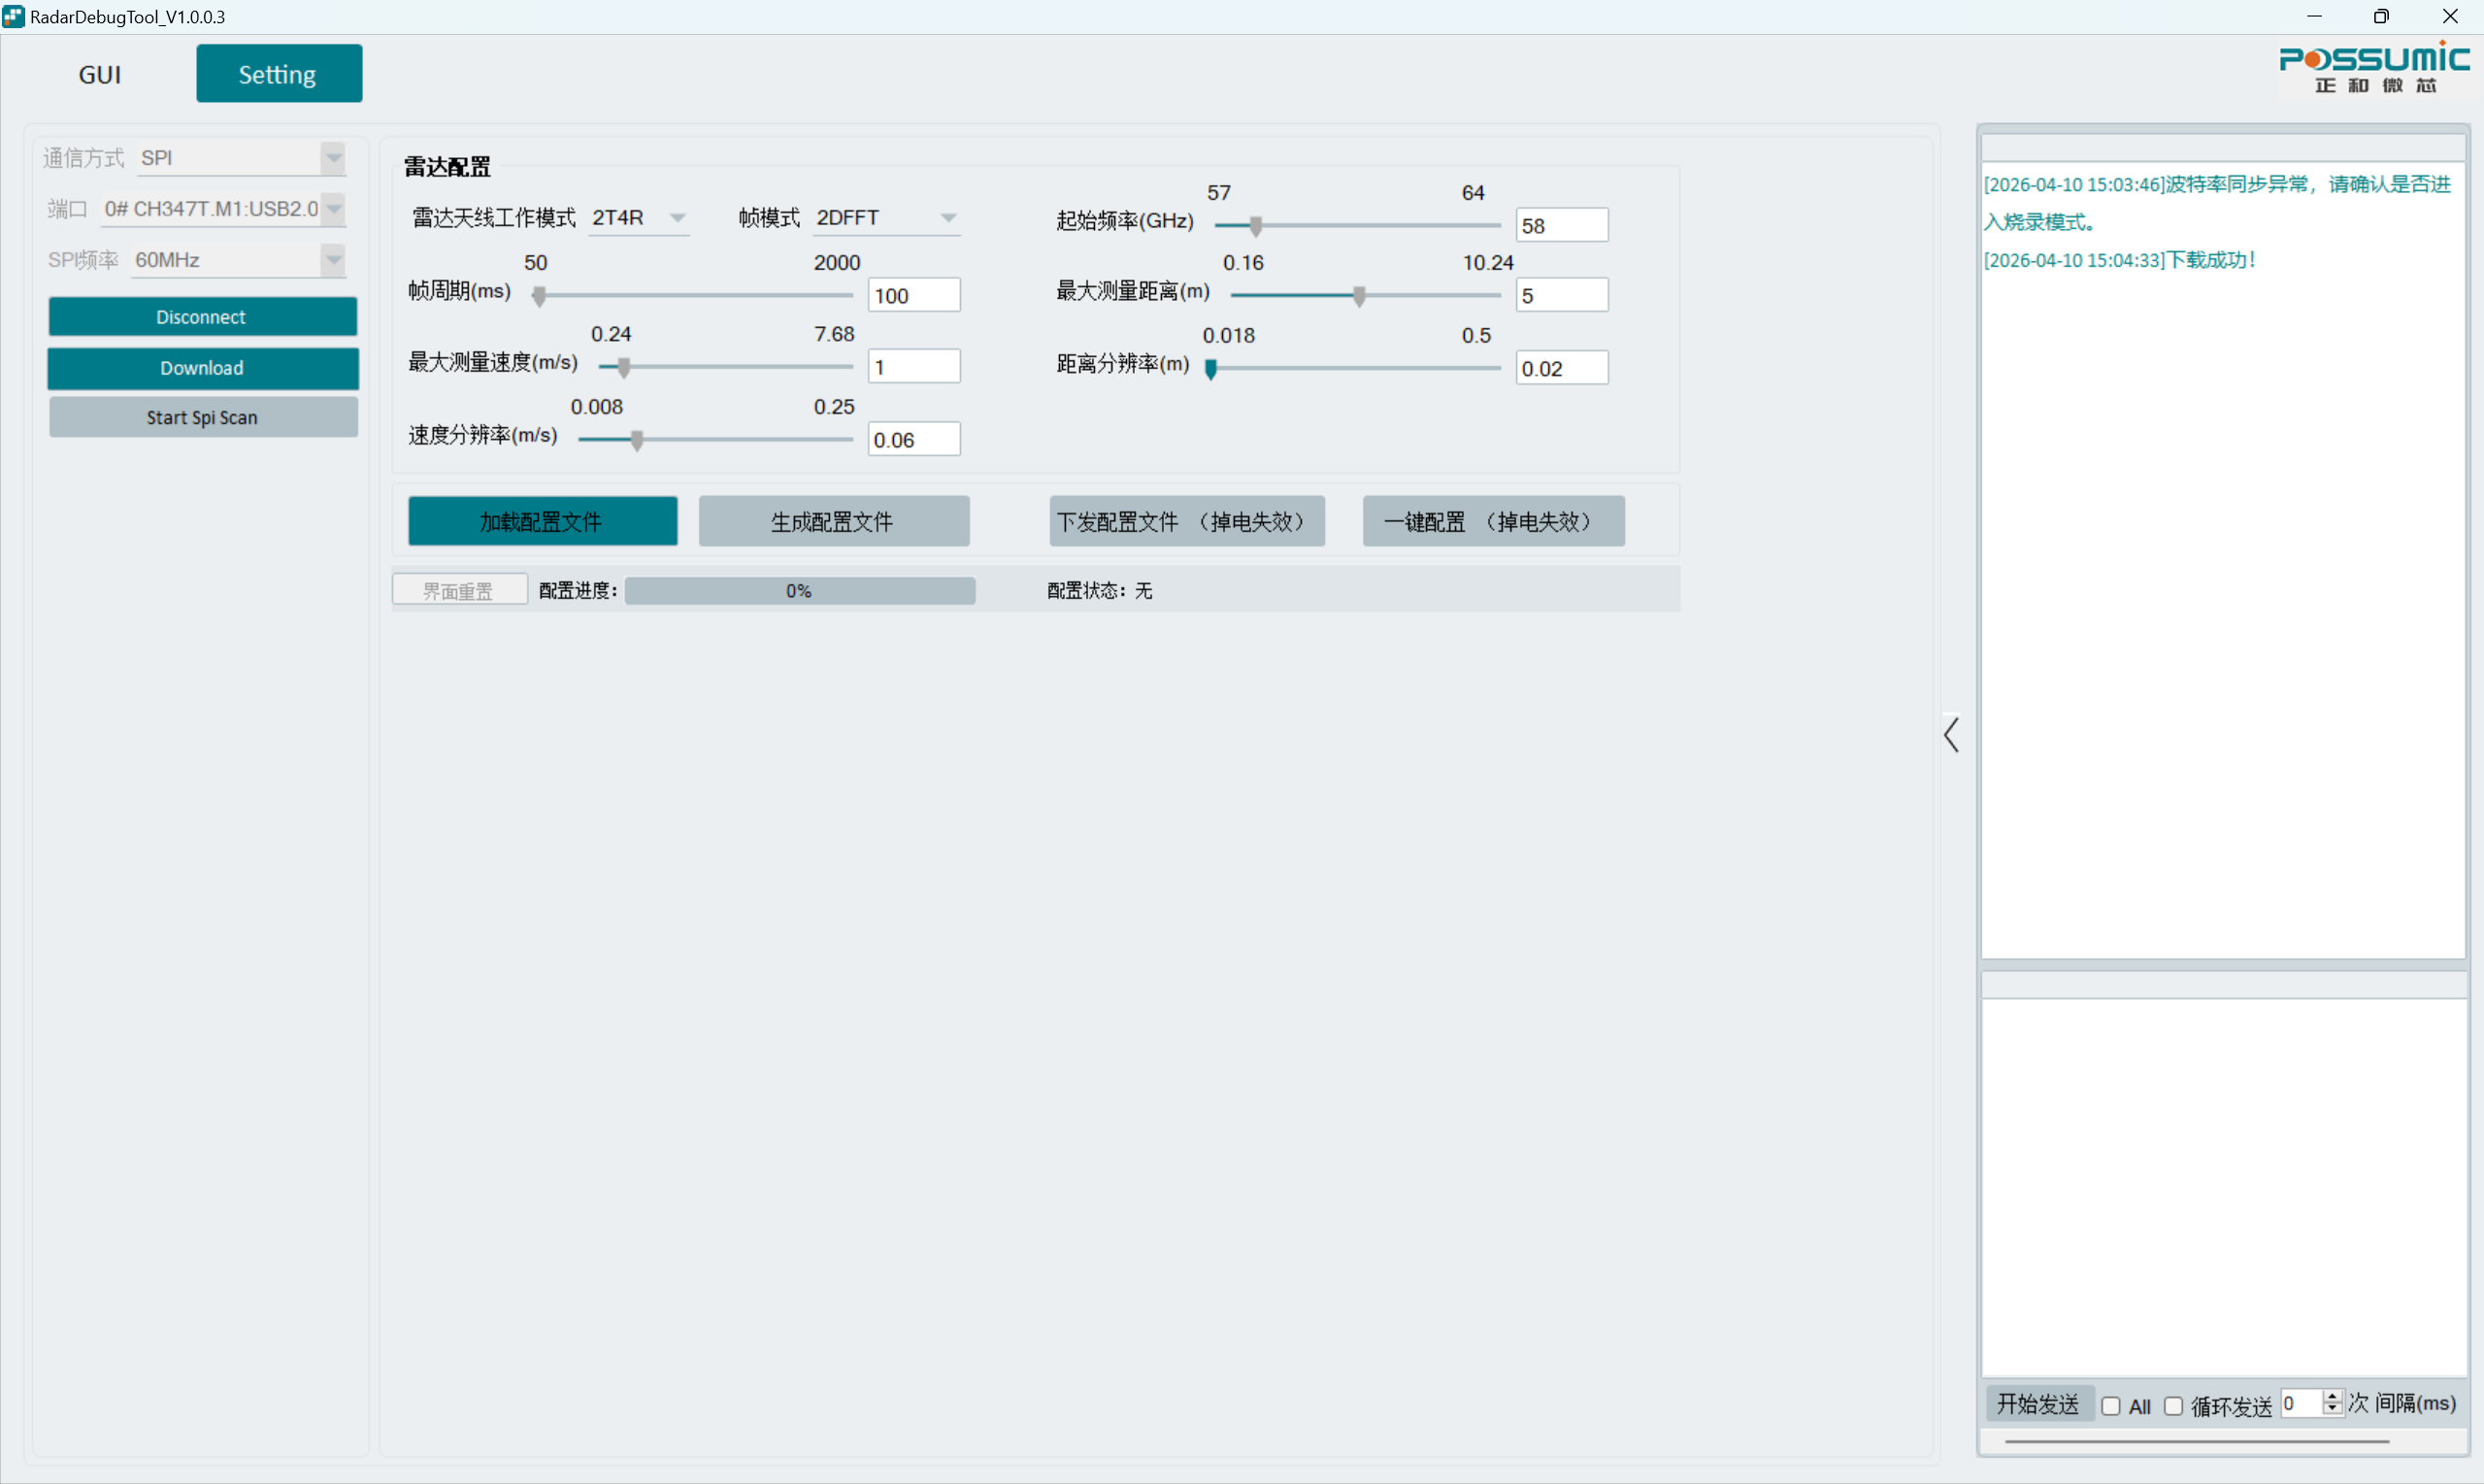Increment the send count spinner arrow
This screenshot has width=2484, height=1484.
point(2332,1396)
